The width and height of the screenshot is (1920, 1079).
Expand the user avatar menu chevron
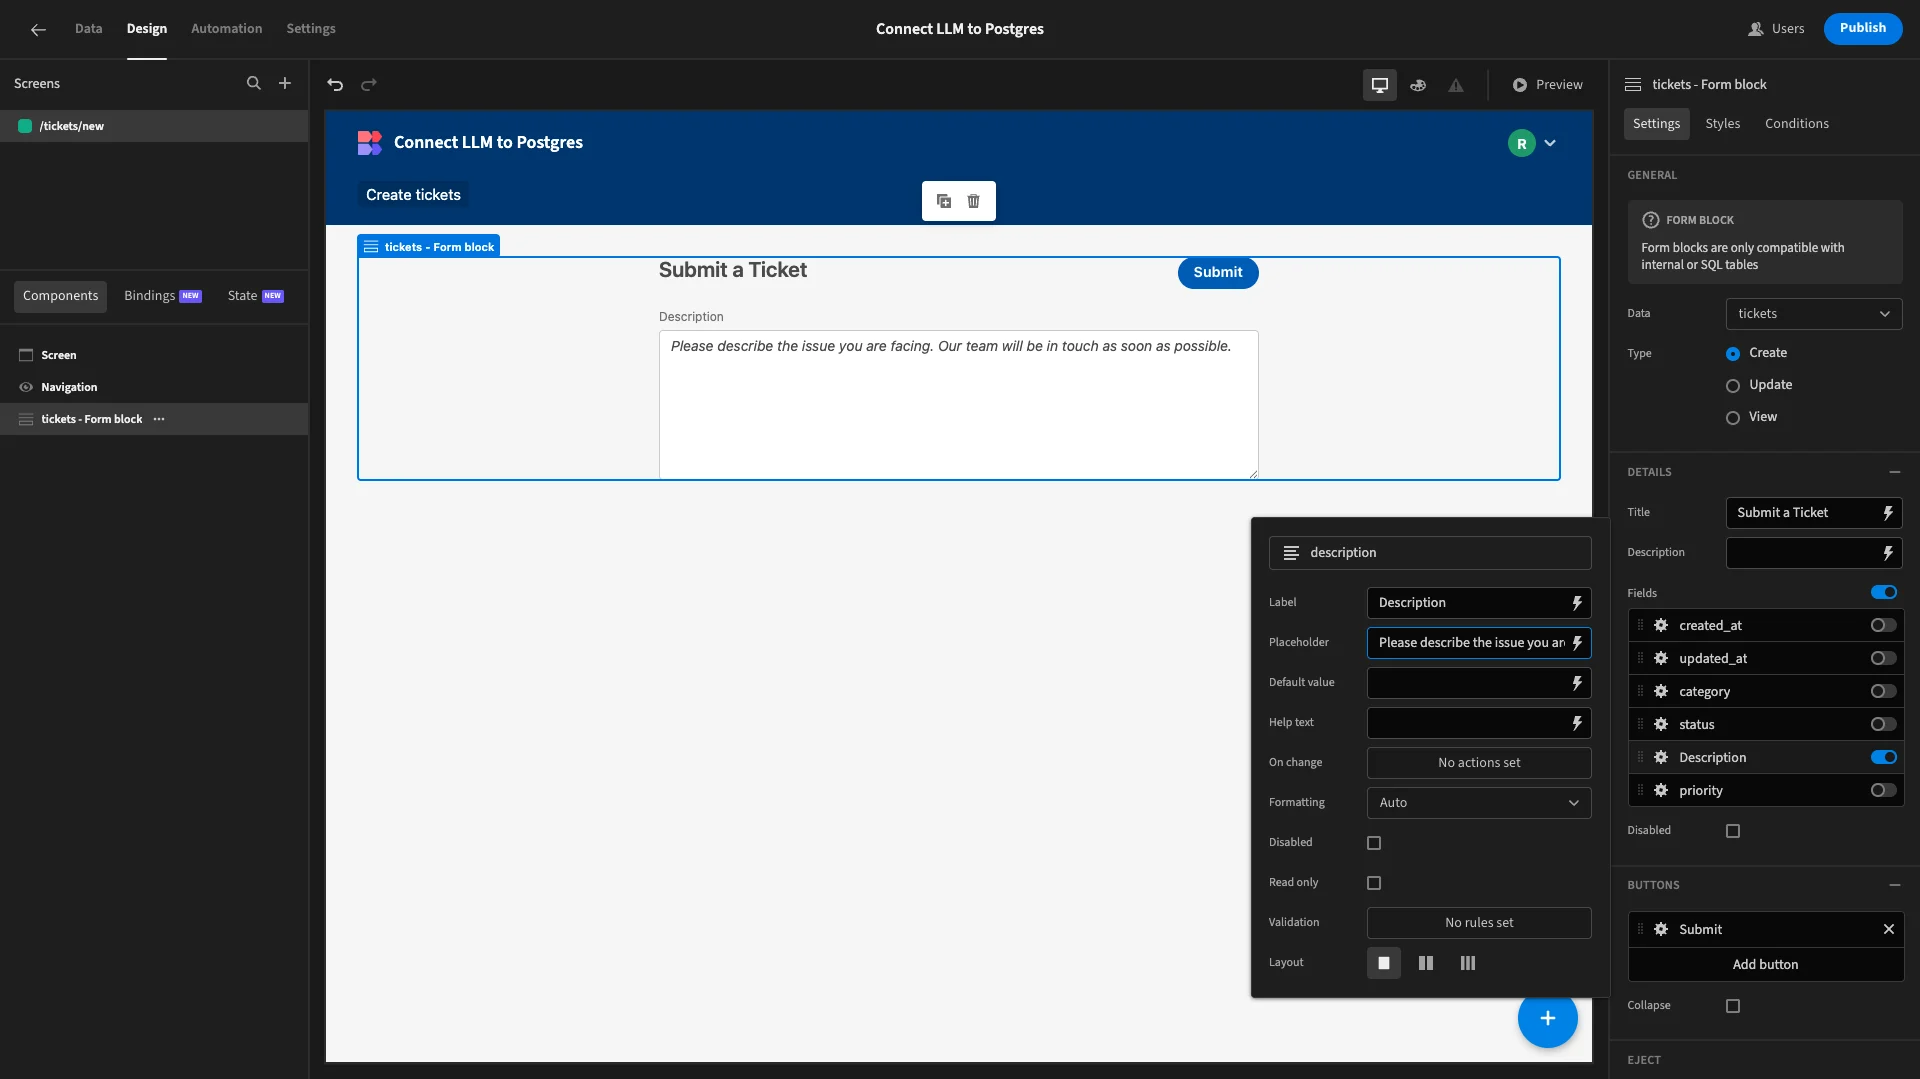[x=1550, y=143]
